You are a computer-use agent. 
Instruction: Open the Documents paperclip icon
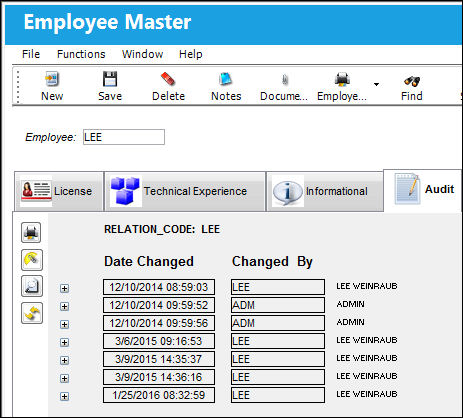coord(285,80)
